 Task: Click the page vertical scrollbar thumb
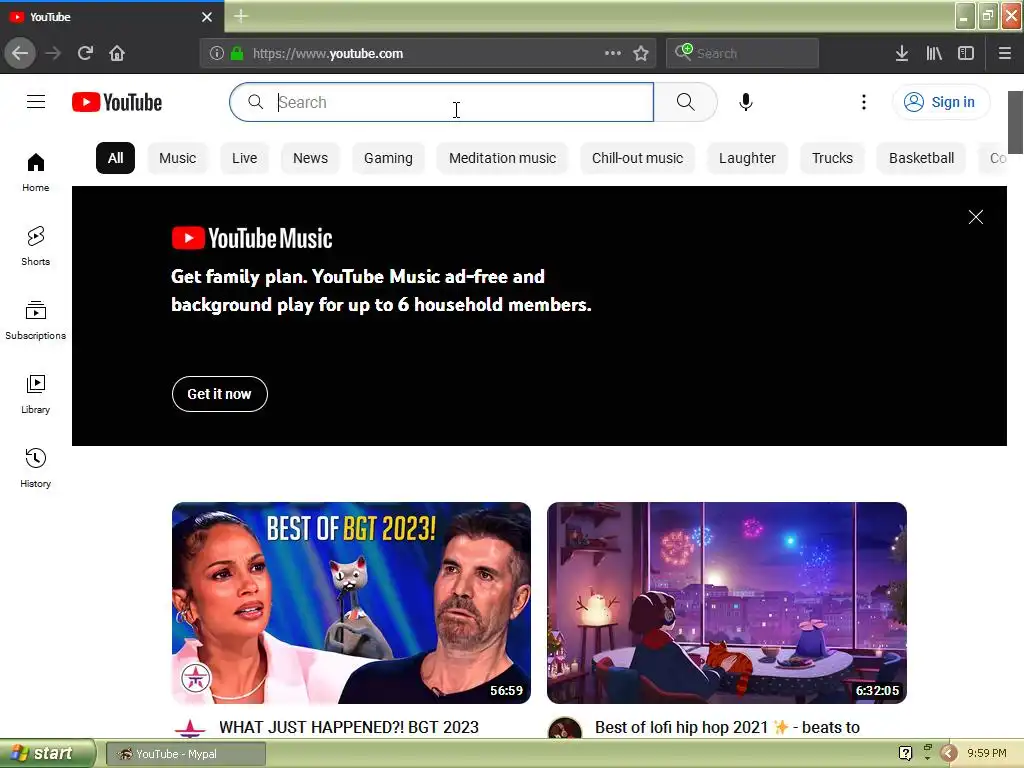pyautogui.click(x=1016, y=122)
